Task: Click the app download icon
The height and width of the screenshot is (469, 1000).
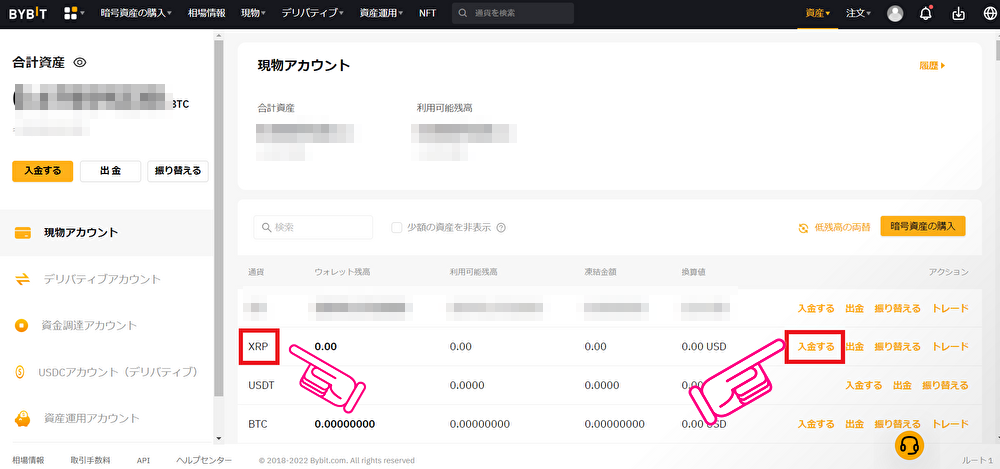Action: pyautogui.click(x=958, y=13)
